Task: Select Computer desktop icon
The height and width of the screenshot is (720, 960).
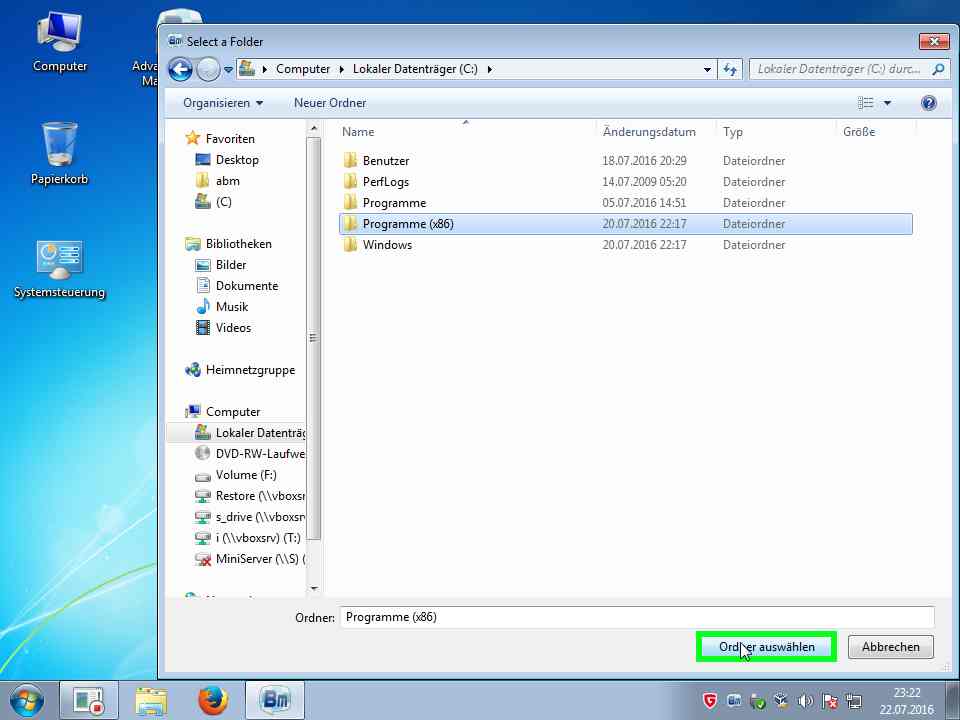Action: click(x=59, y=42)
